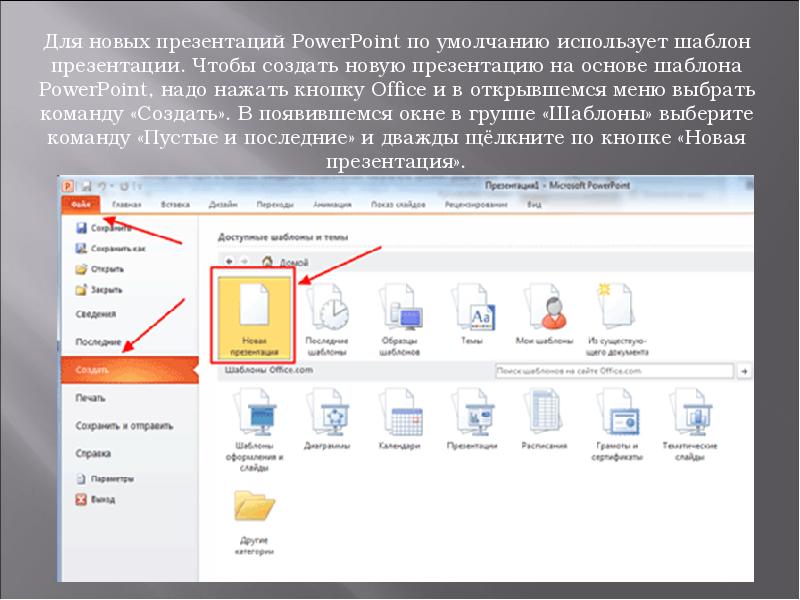The height and width of the screenshot is (600, 800).
Task: Select the Создать menu item
Action: [x=130, y=370]
